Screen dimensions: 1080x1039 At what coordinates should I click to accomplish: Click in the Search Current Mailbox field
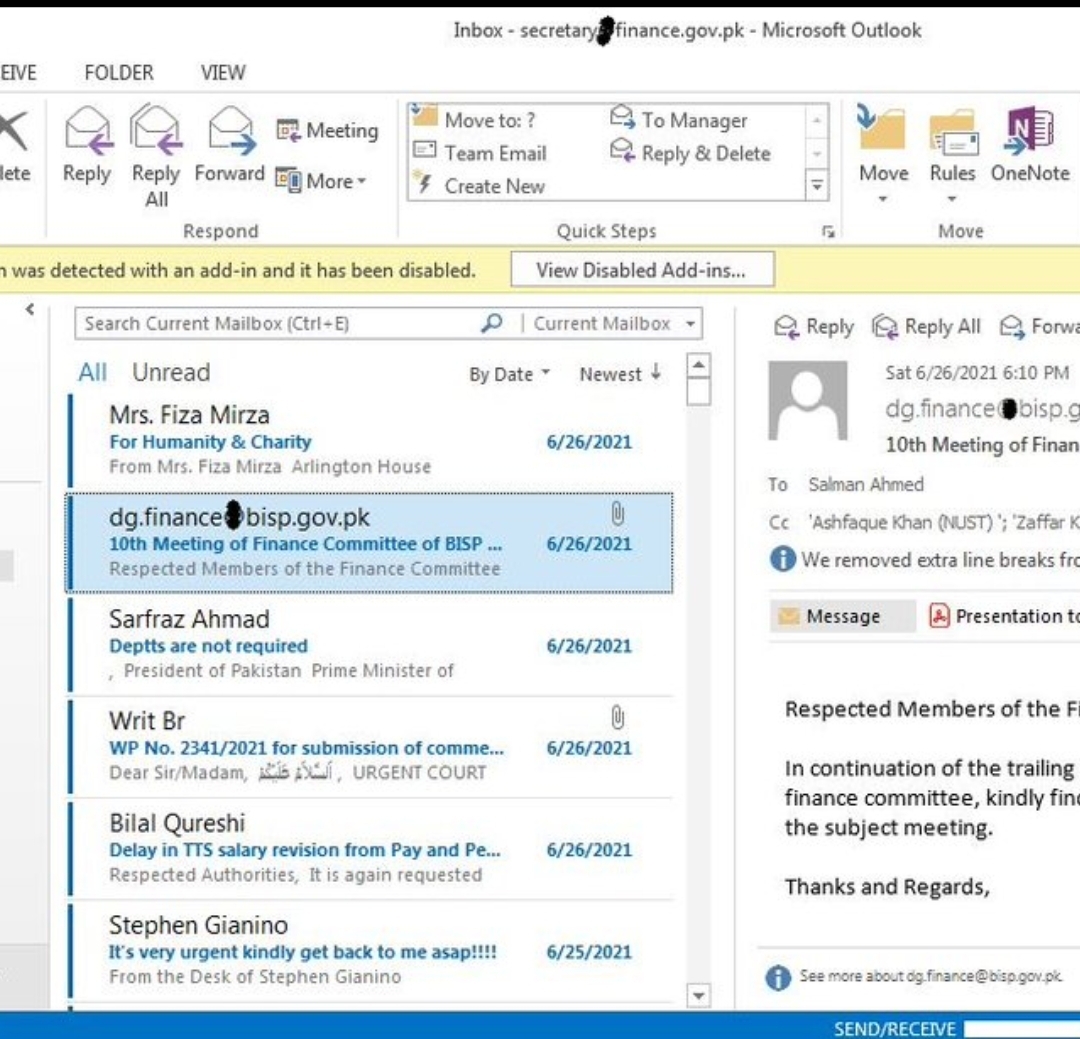coord(276,324)
